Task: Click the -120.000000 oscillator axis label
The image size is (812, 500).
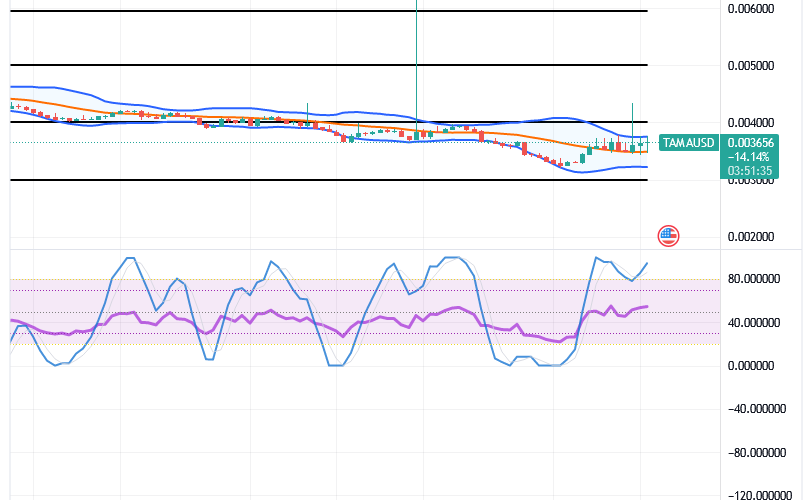Action: [760, 495]
